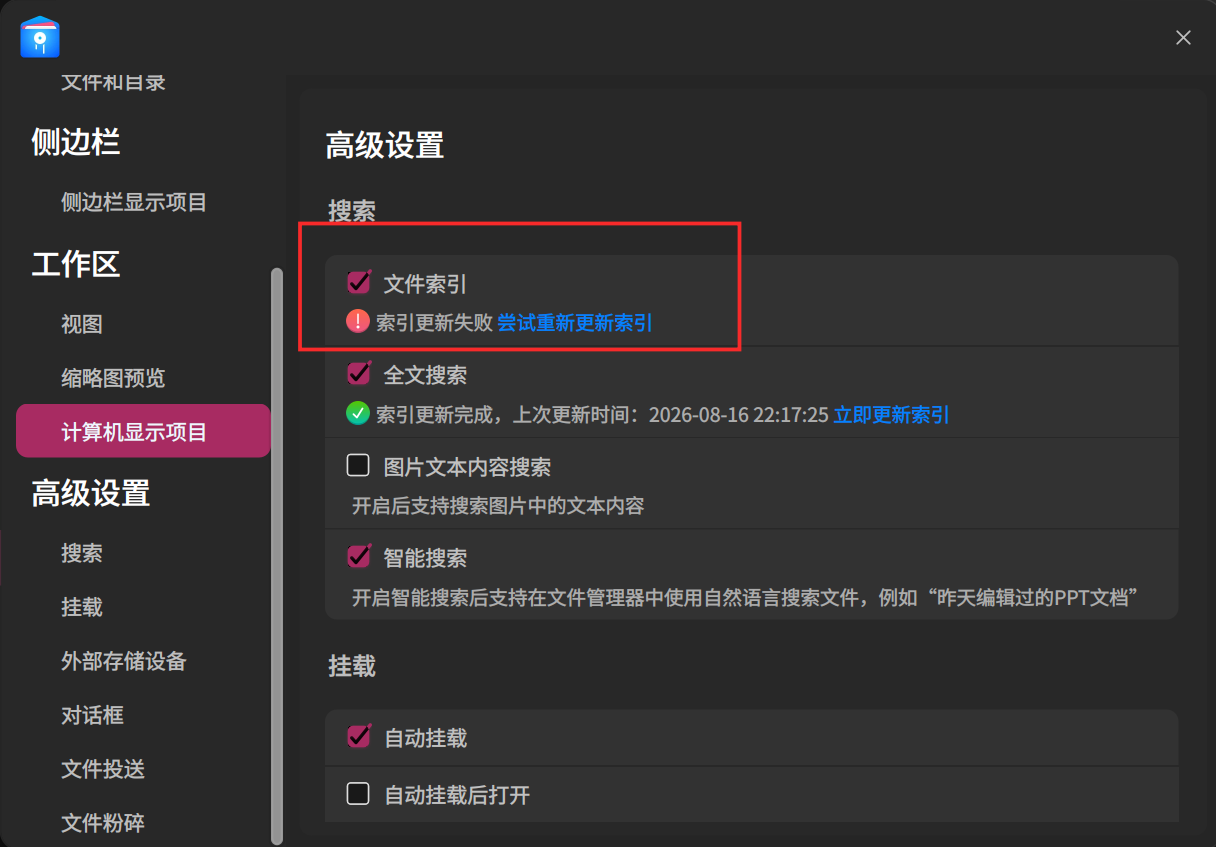1216x847 pixels.
Task: Click the 工作区 heading in the sidebar
Action: (76, 264)
